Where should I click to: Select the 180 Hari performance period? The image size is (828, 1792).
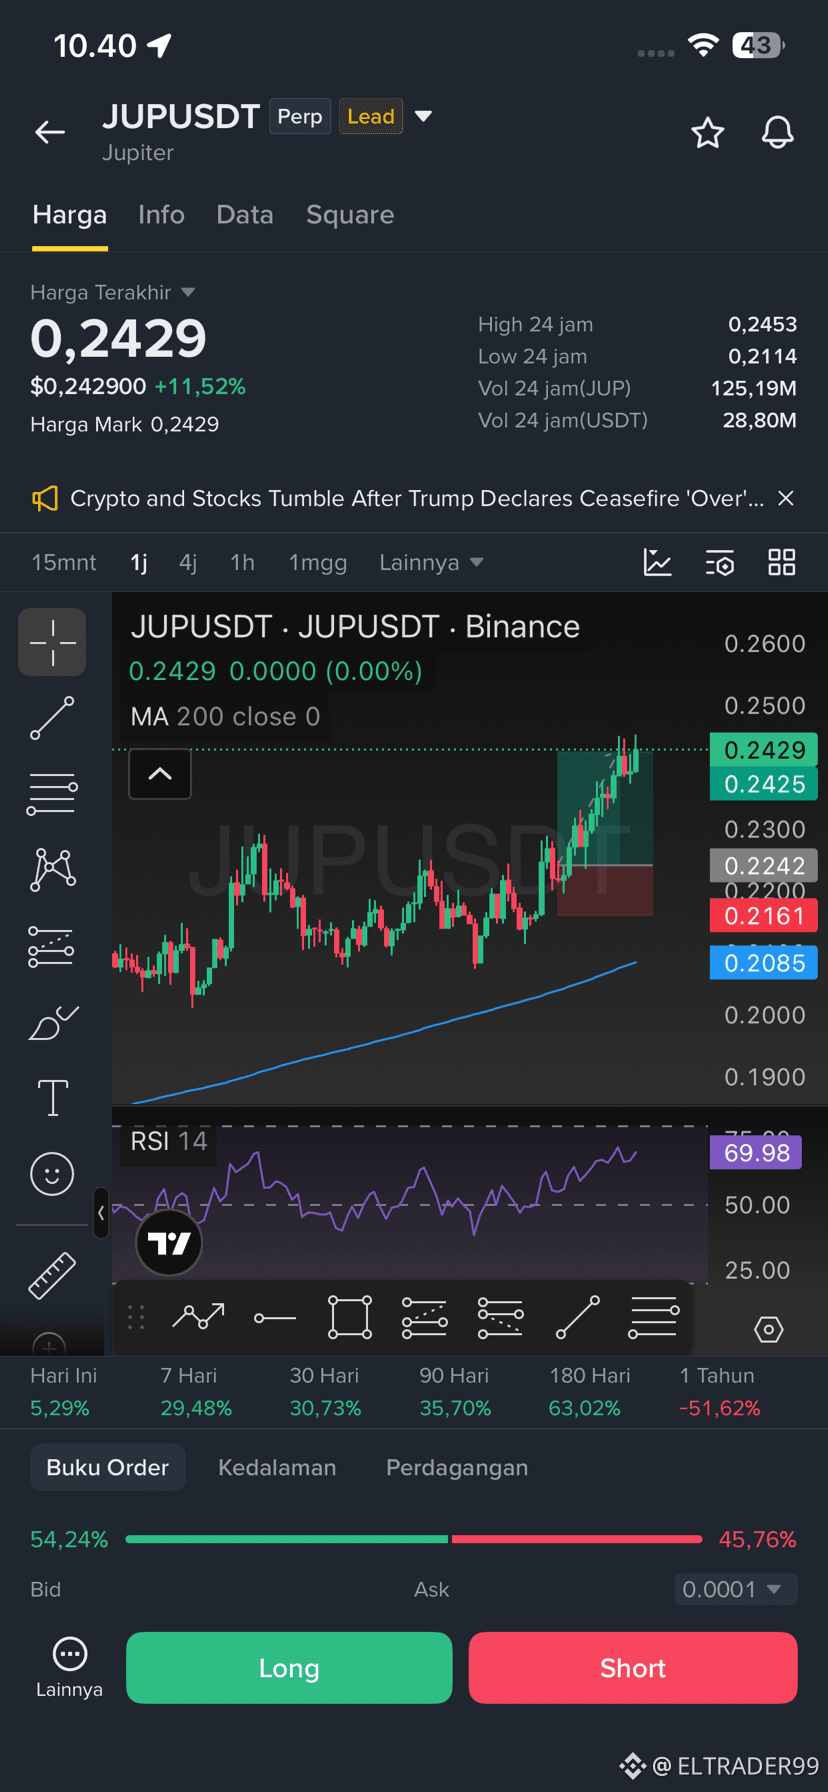589,1391
